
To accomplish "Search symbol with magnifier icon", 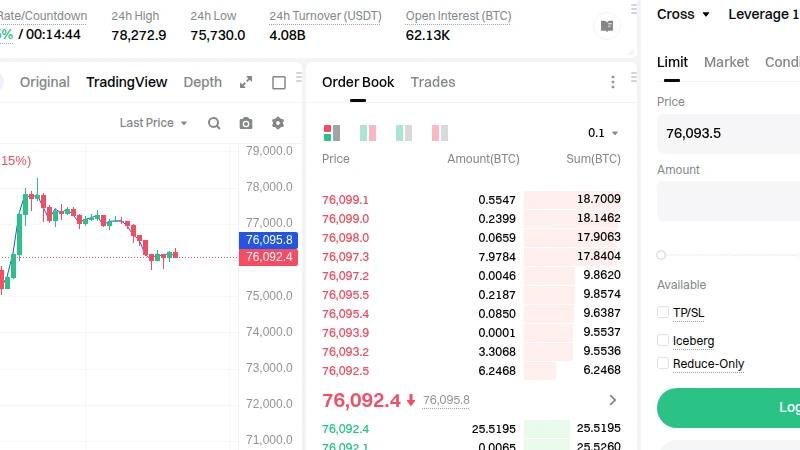I will [x=214, y=123].
